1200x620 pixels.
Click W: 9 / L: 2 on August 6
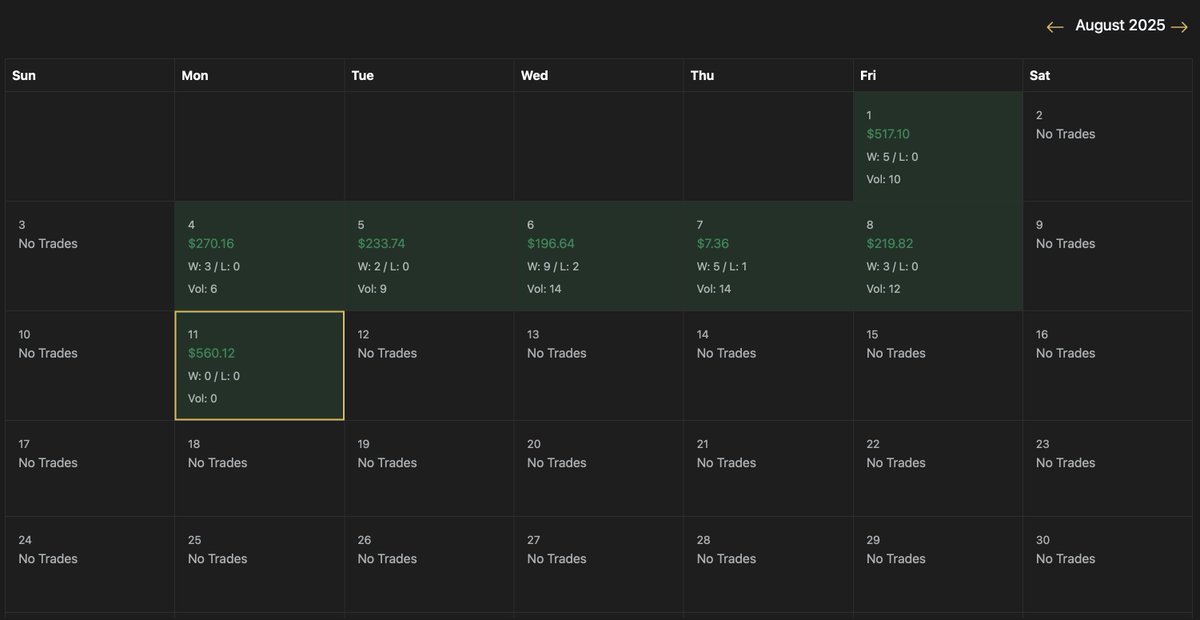pyautogui.click(x=553, y=267)
